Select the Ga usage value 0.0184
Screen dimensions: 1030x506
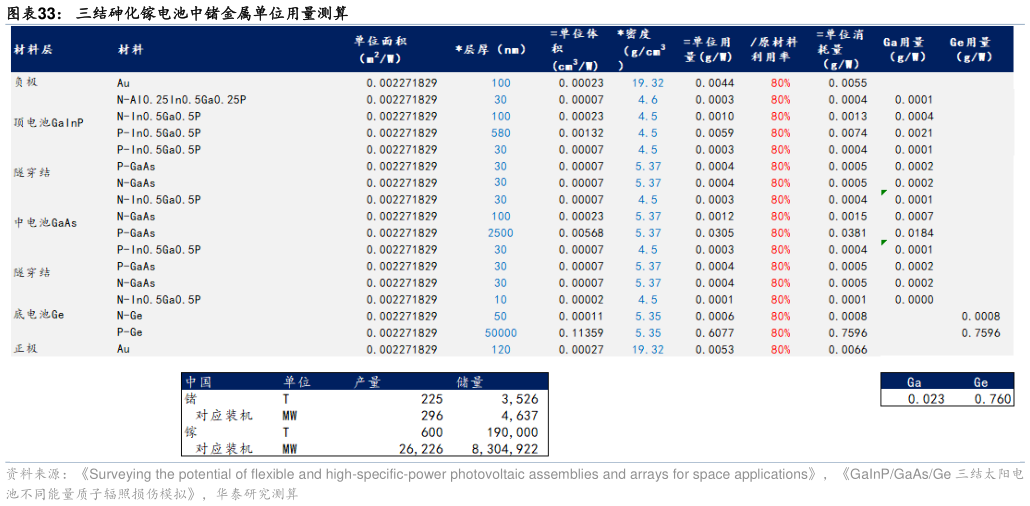913,233
